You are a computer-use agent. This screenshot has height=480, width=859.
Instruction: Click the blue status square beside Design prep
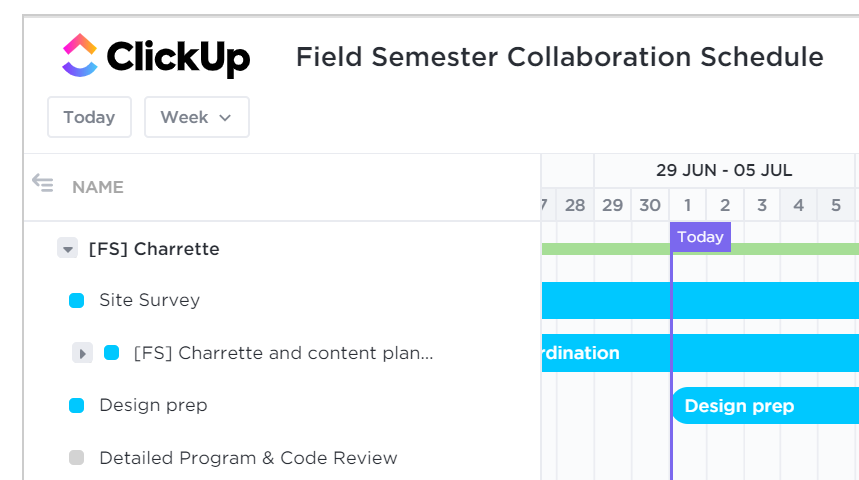77,405
